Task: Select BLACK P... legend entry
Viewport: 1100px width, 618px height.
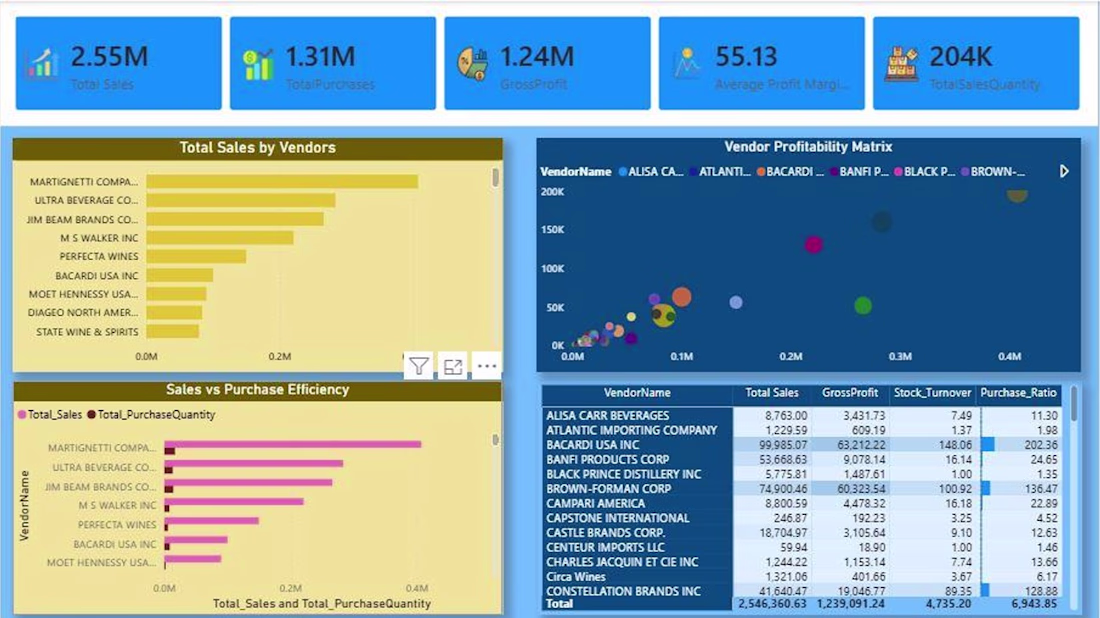Action: point(926,171)
